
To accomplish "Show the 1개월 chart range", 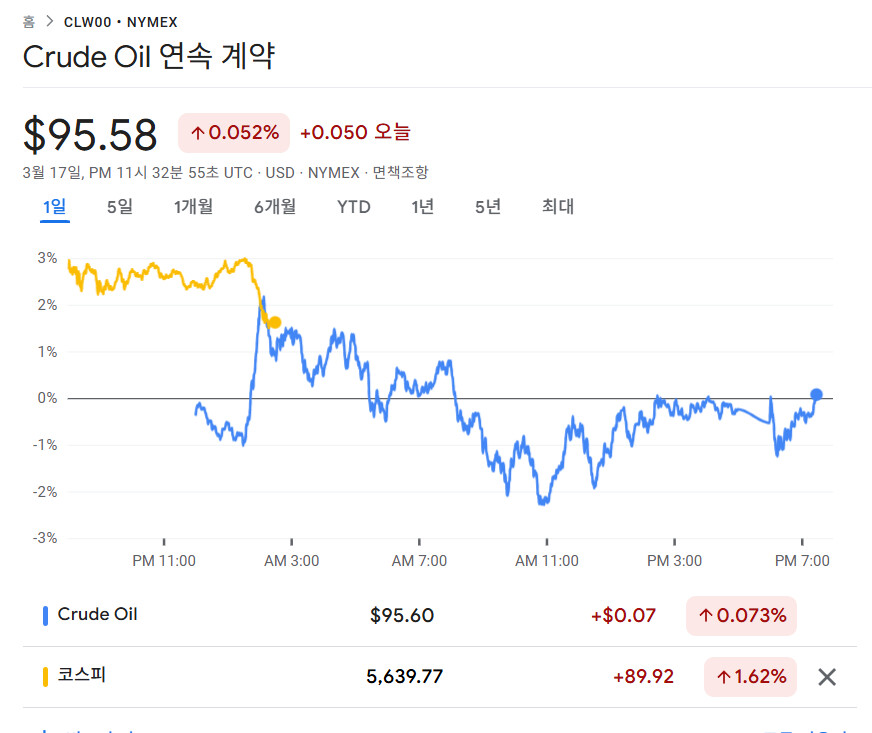I will click(x=193, y=207).
